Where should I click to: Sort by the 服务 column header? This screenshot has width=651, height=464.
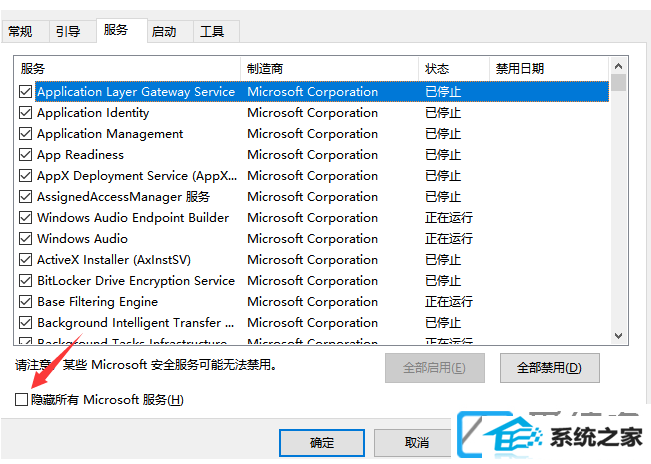[x=127, y=68]
